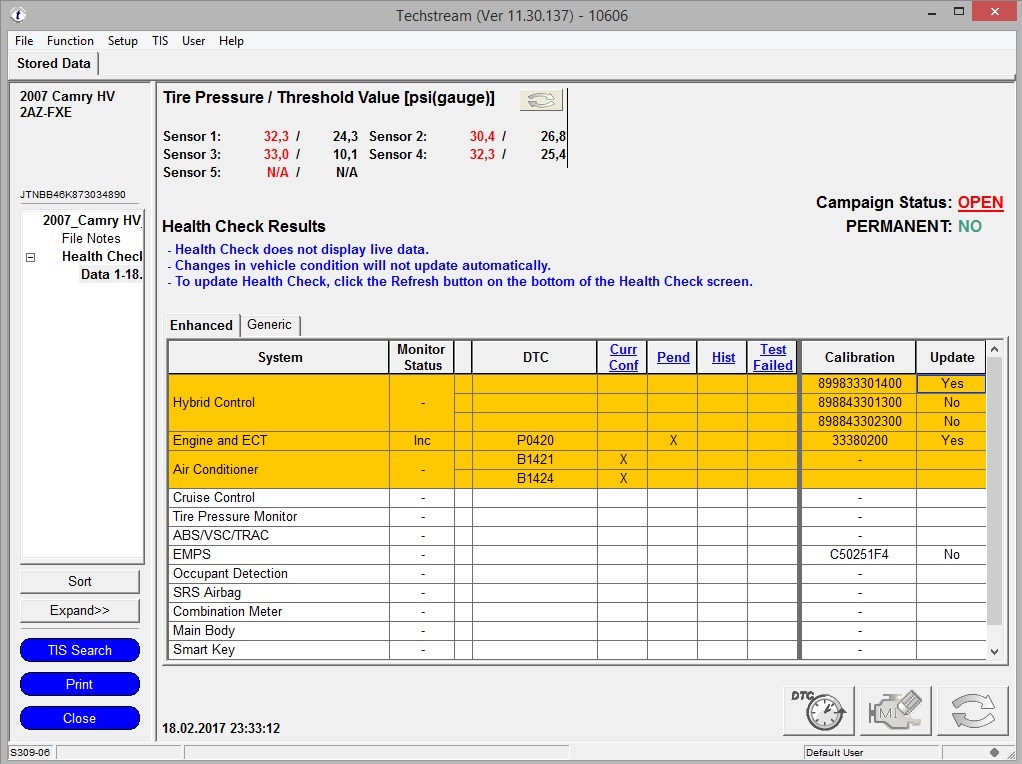Click the Test Failed column header link

(772, 357)
